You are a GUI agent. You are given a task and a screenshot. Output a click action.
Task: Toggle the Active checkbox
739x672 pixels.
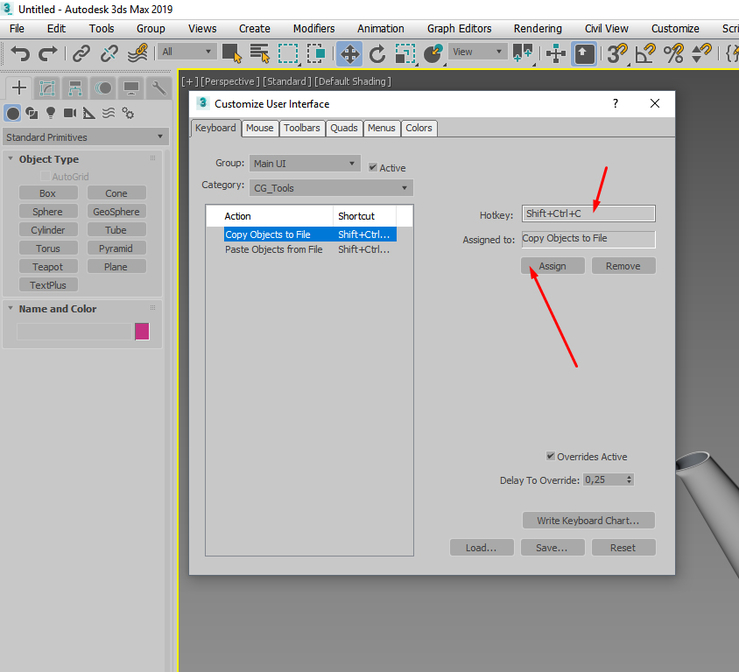click(x=373, y=167)
